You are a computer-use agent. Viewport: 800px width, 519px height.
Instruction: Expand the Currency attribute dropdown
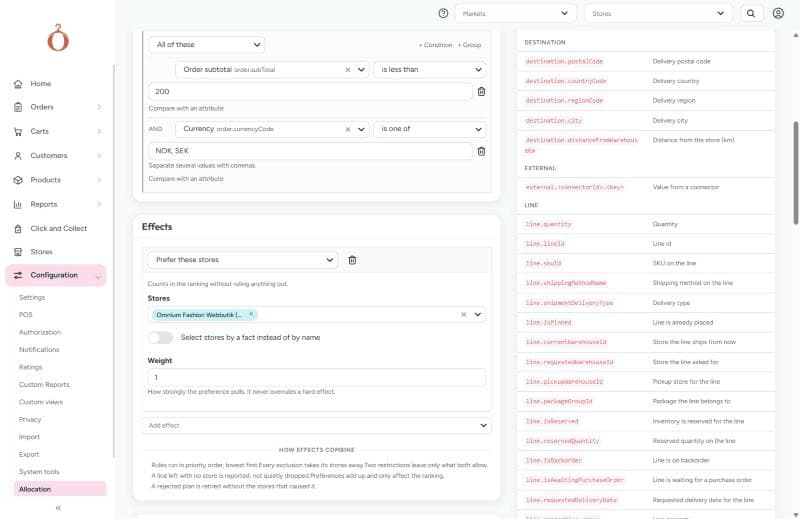coord(361,130)
